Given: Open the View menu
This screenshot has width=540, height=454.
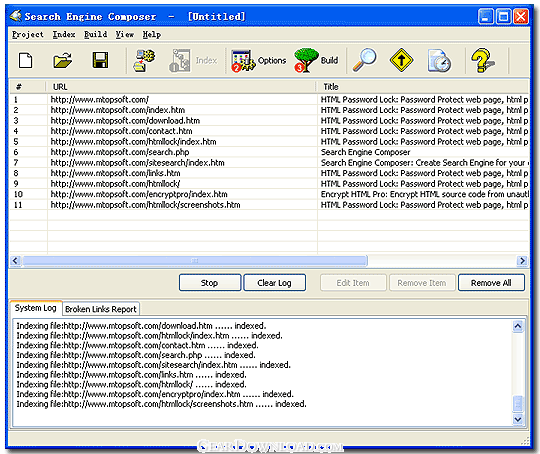Looking at the screenshot, I should click(x=124, y=34).
